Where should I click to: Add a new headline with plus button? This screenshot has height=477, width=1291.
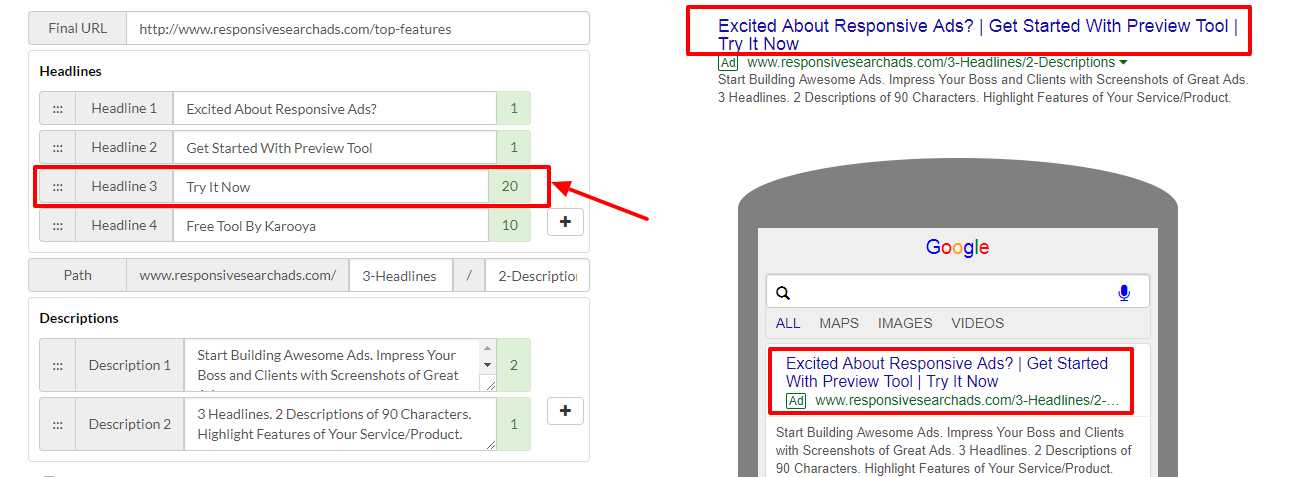tap(565, 222)
